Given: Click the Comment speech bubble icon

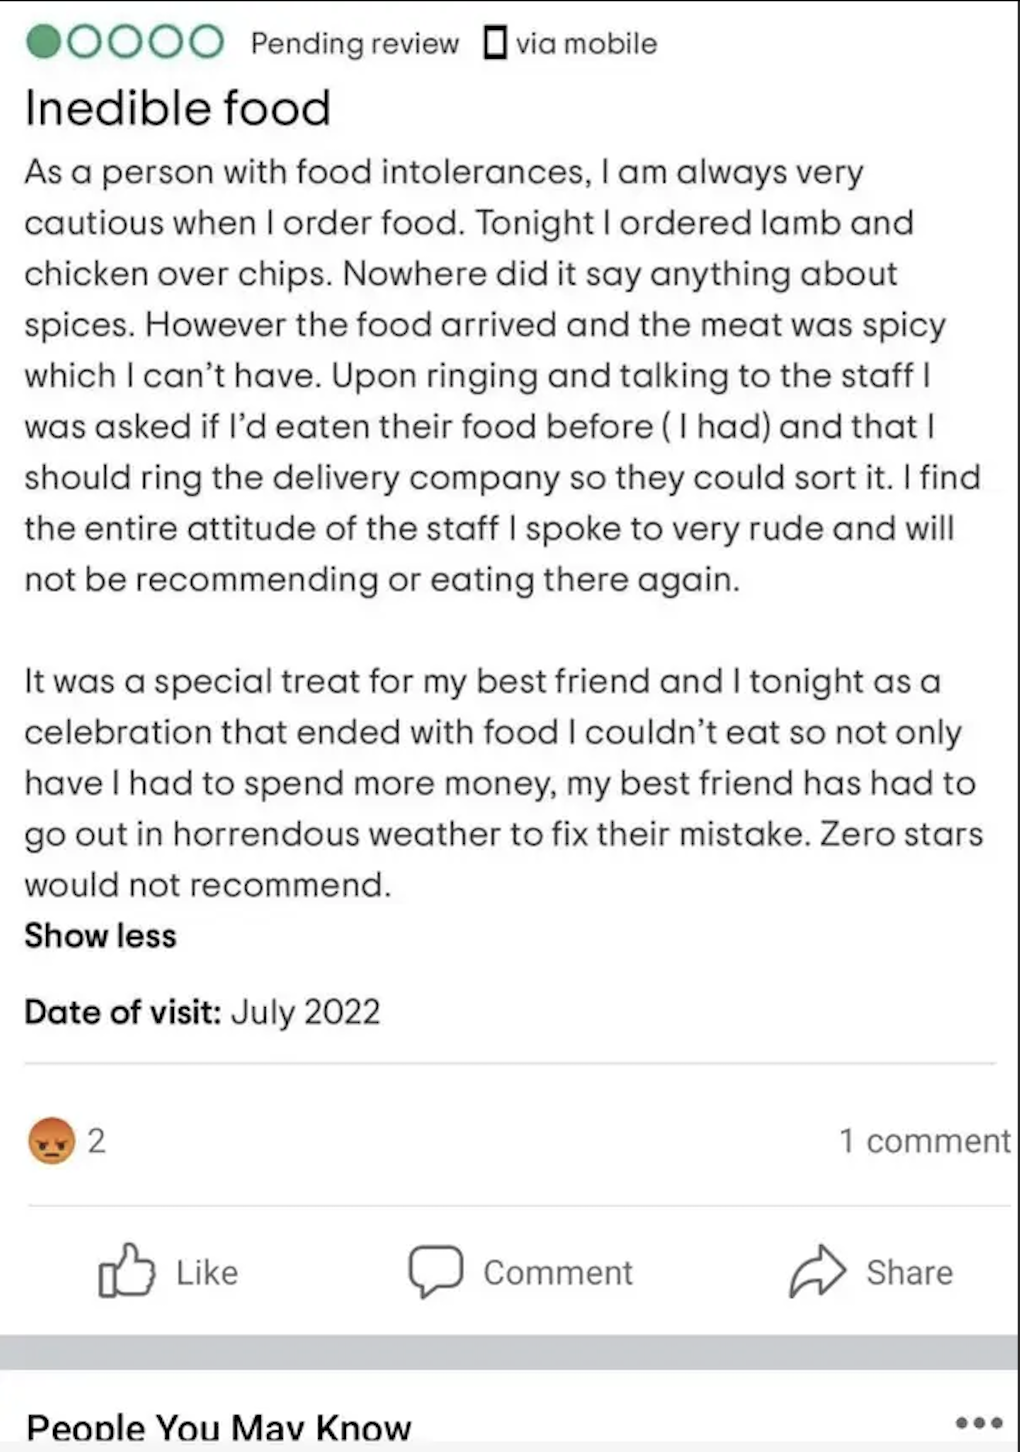Looking at the screenshot, I should (x=435, y=1271).
